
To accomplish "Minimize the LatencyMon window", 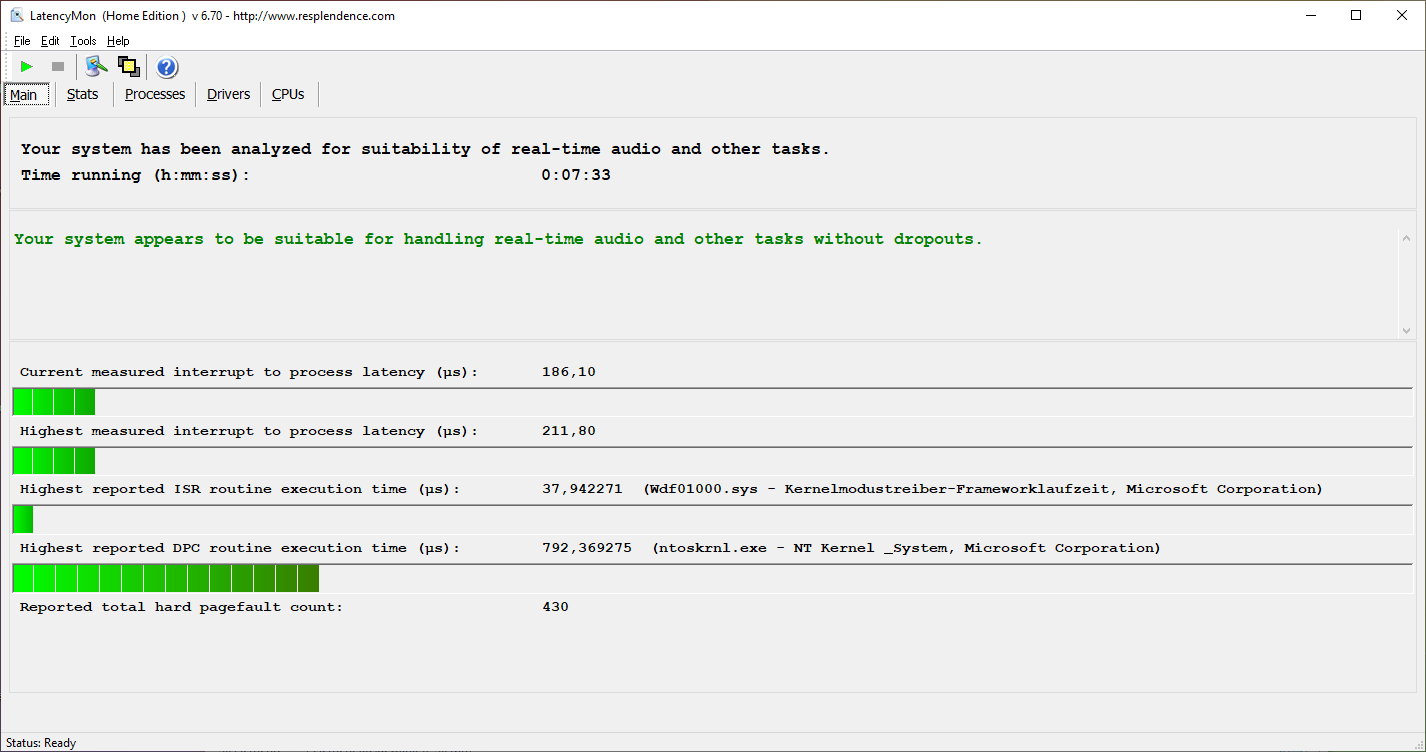I will pyautogui.click(x=1310, y=15).
